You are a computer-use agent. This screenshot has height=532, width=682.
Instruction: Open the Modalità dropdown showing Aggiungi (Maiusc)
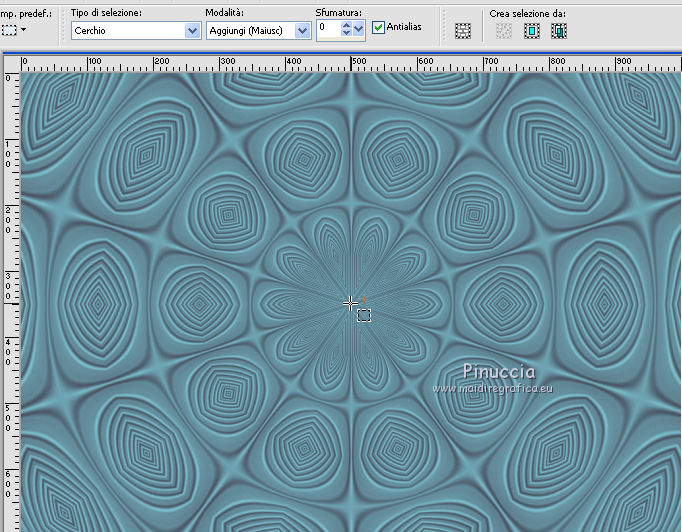click(x=302, y=31)
